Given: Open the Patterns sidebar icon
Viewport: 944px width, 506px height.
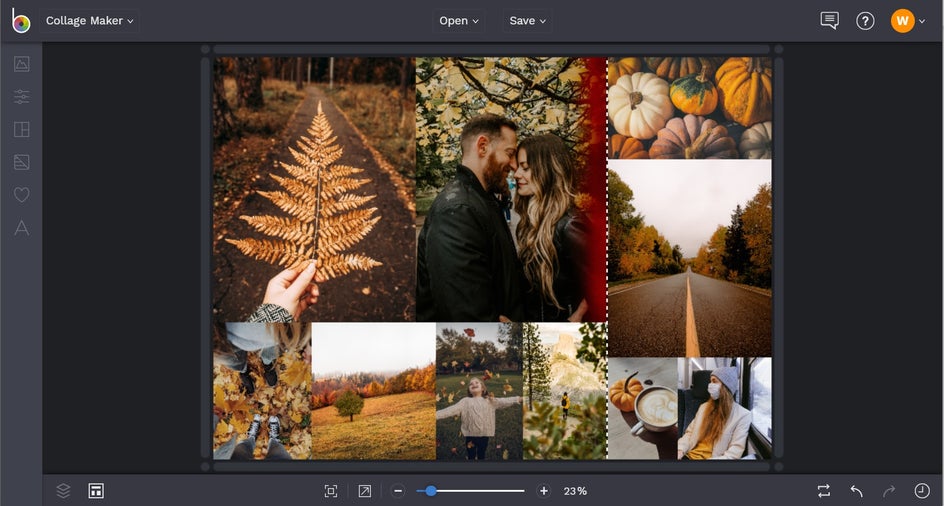Looking at the screenshot, I should click(x=21, y=162).
